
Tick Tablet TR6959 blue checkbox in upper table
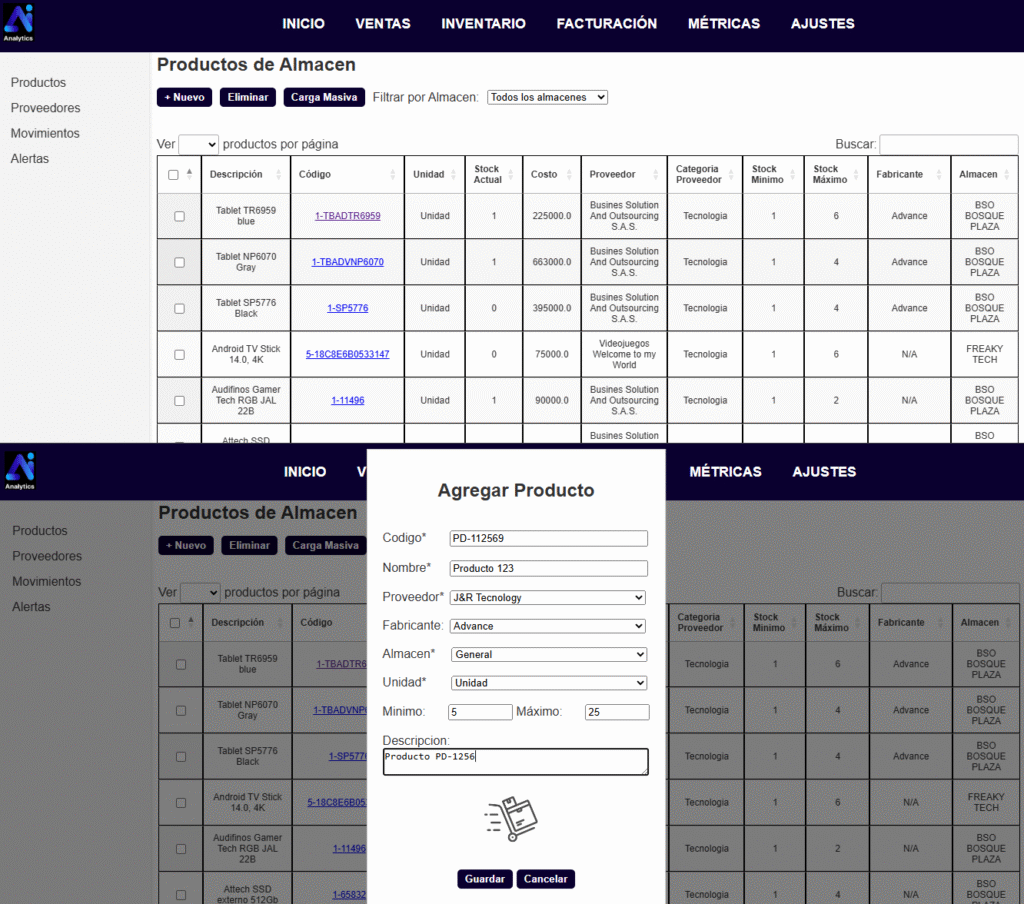pyautogui.click(x=179, y=216)
